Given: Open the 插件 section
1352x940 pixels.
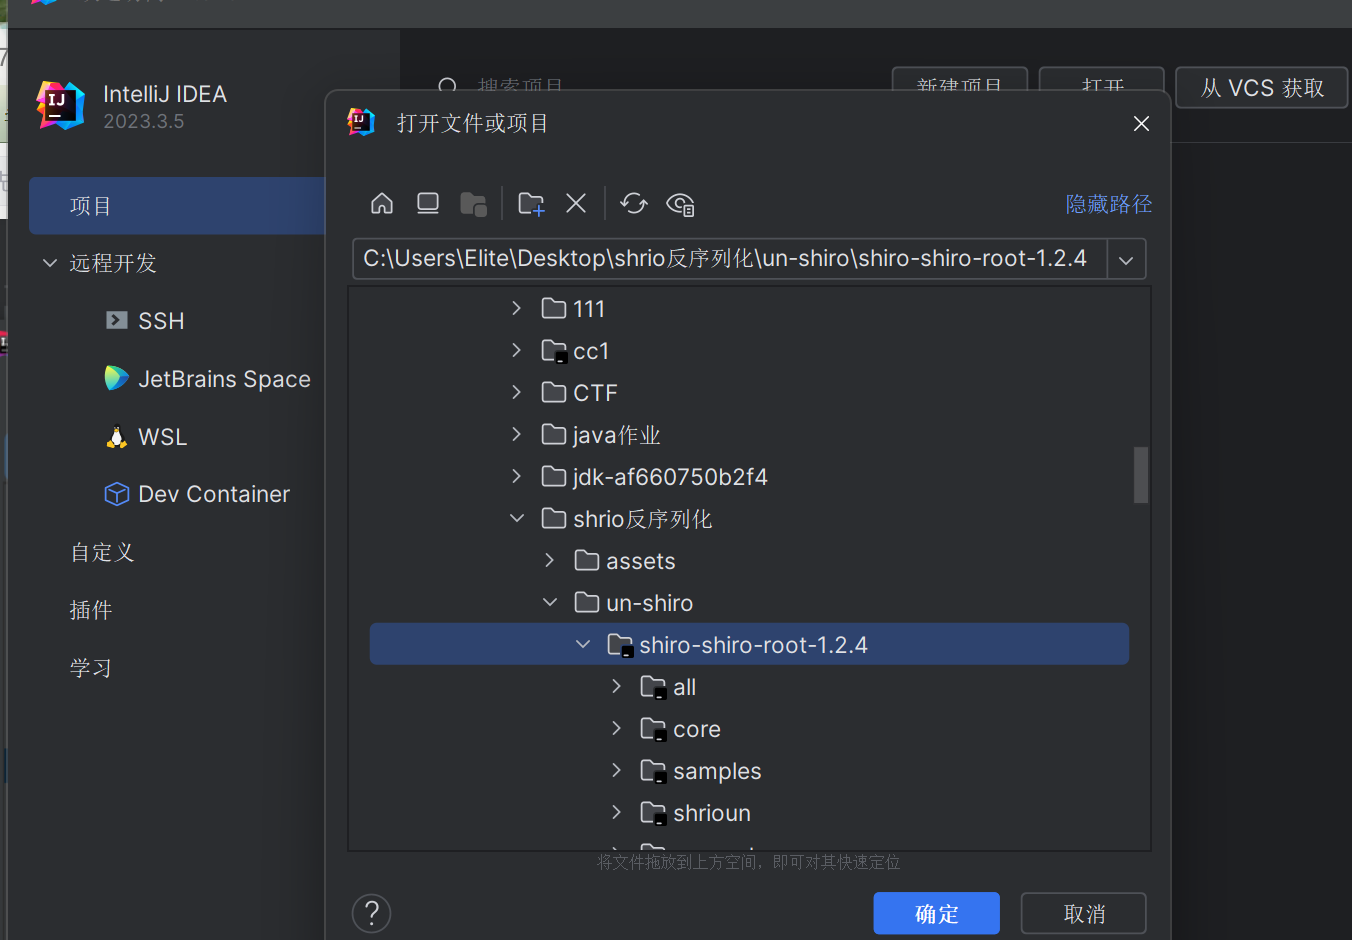Looking at the screenshot, I should coord(91,610).
